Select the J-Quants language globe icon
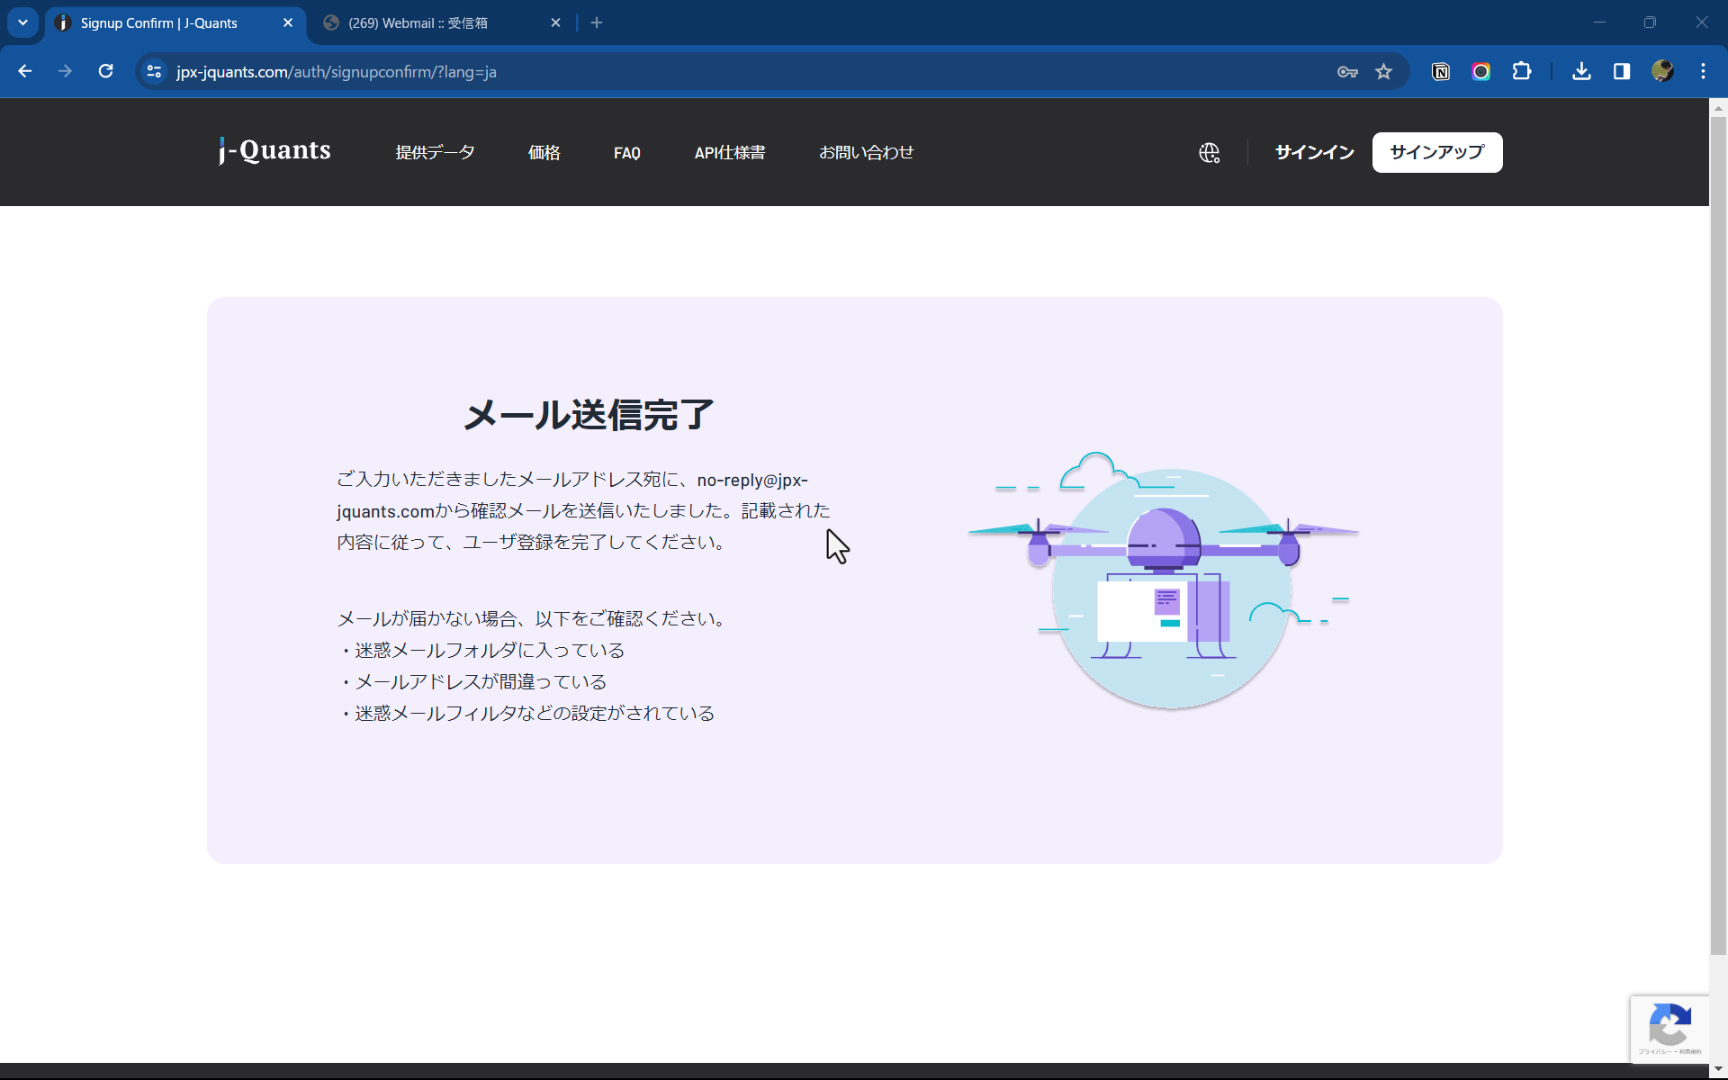The image size is (1728, 1080). pos(1209,152)
